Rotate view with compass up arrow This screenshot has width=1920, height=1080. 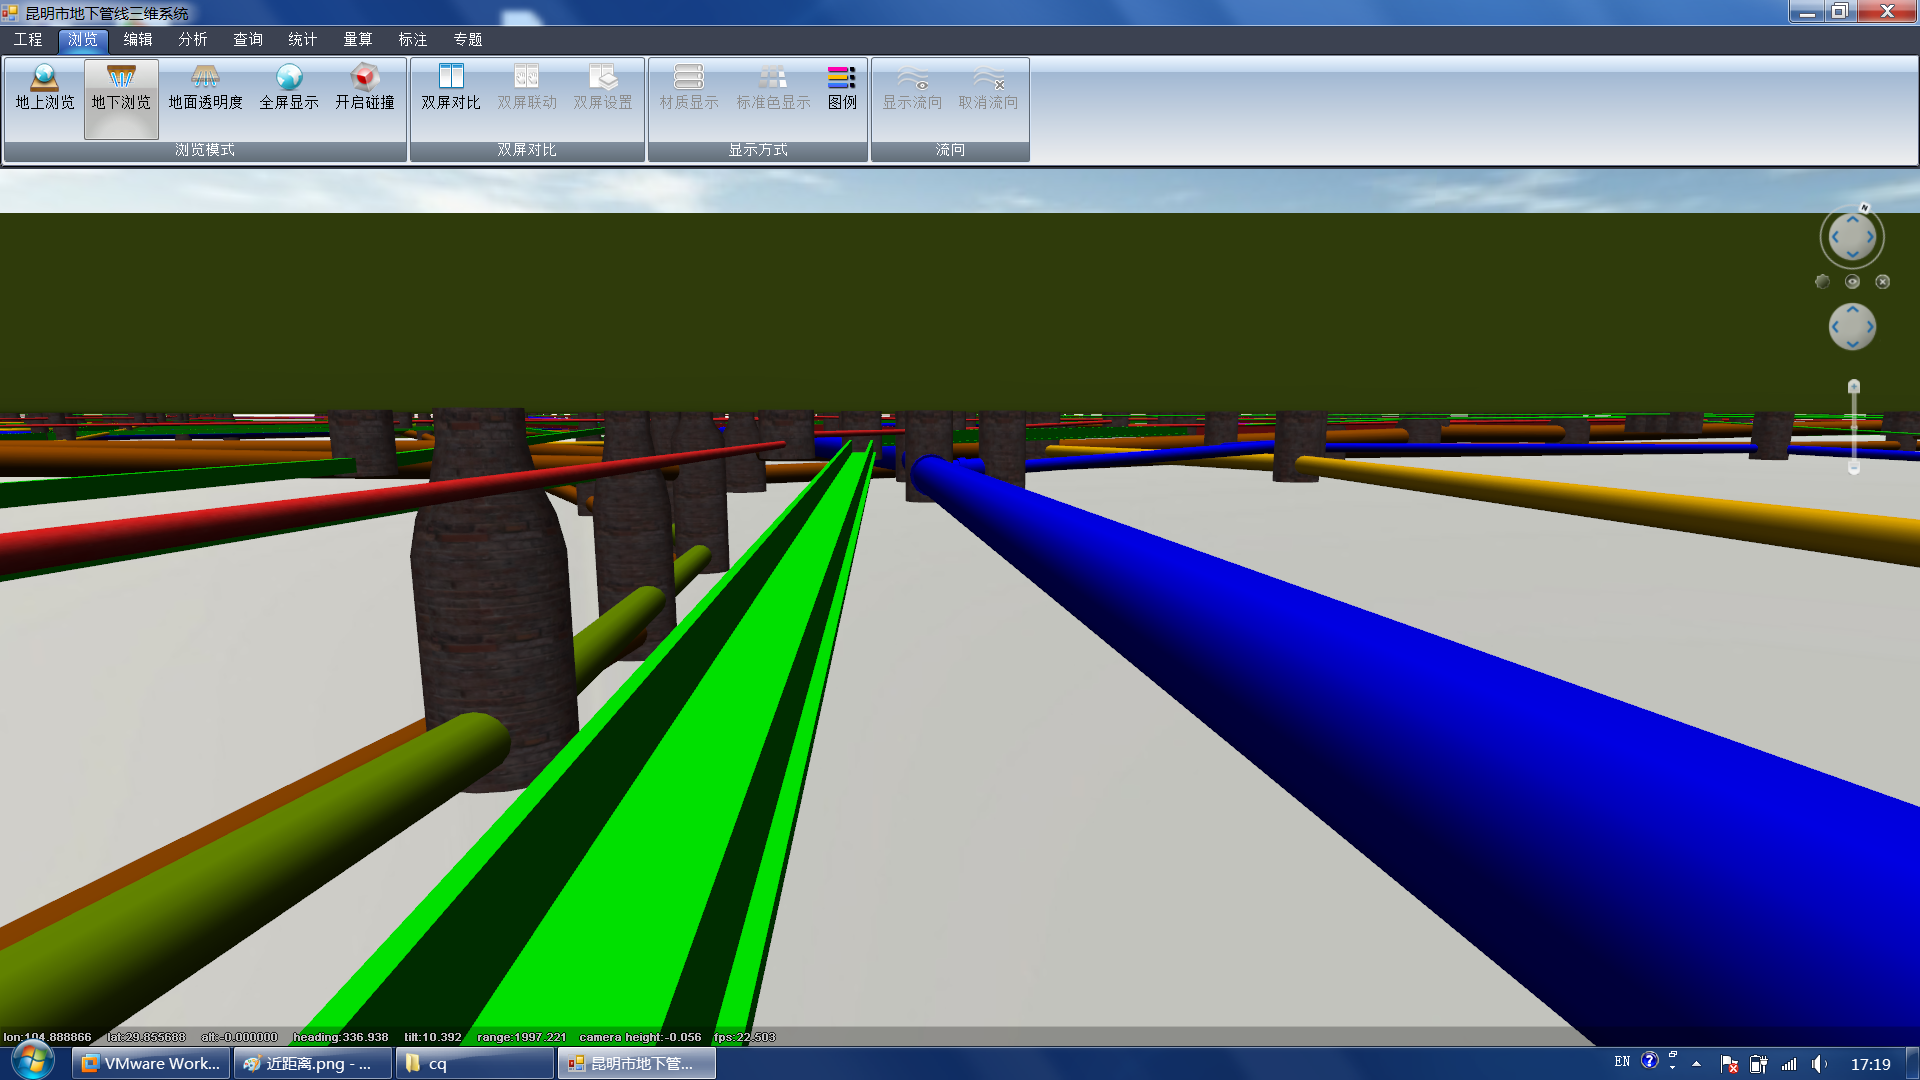click(1852, 219)
